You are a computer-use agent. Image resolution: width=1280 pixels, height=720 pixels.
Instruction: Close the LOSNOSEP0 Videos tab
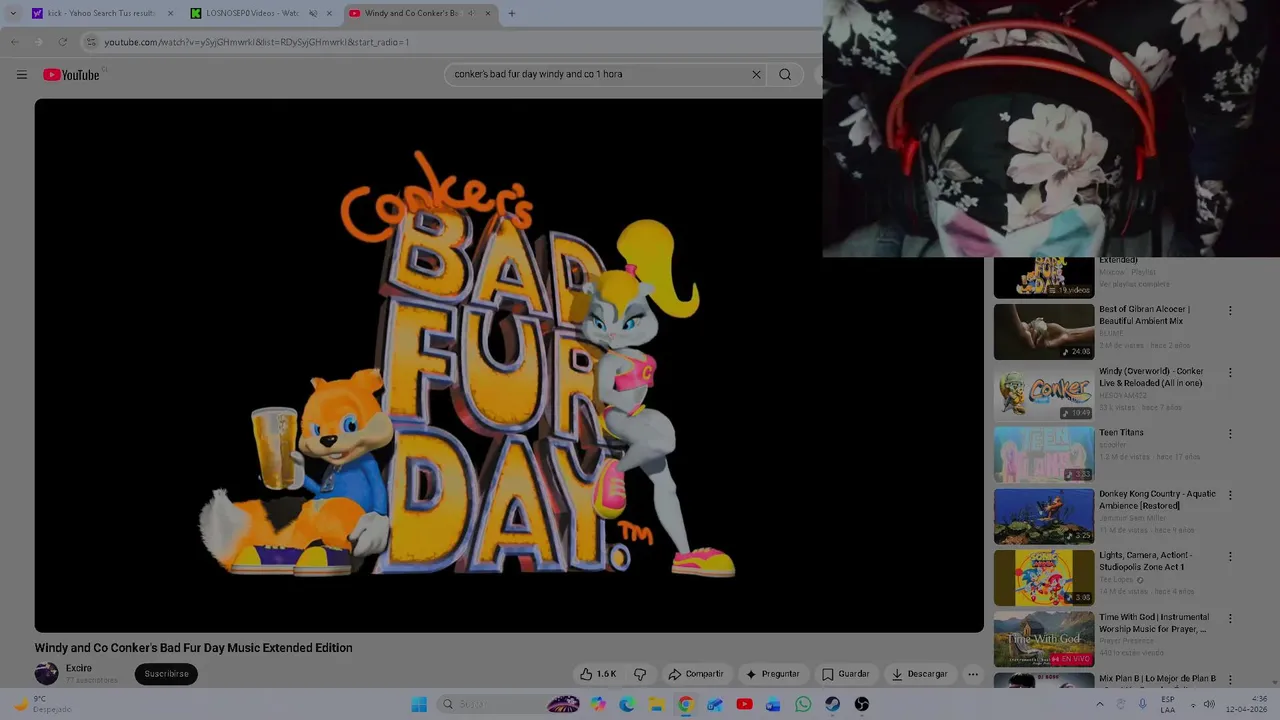pyautogui.click(x=329, y=13)
